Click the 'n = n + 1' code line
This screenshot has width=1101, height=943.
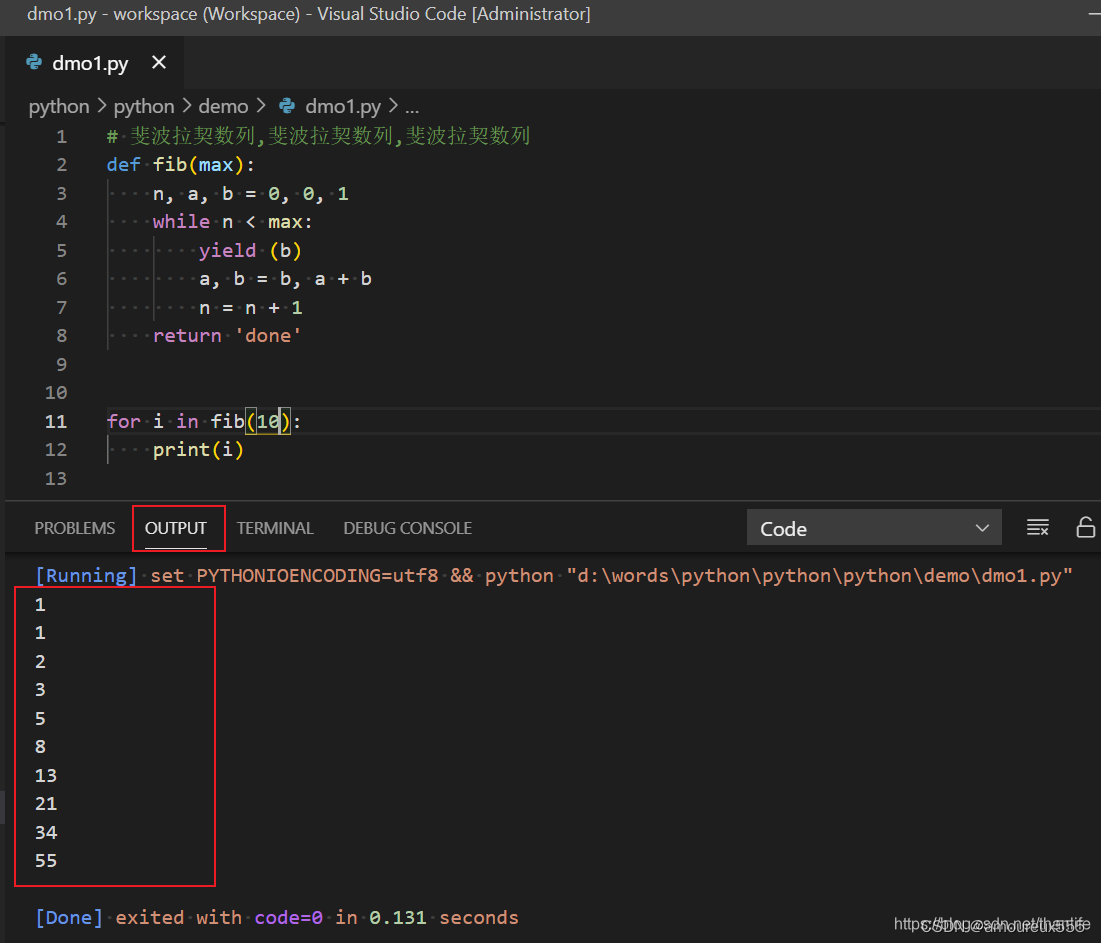(x=251, y=308)
